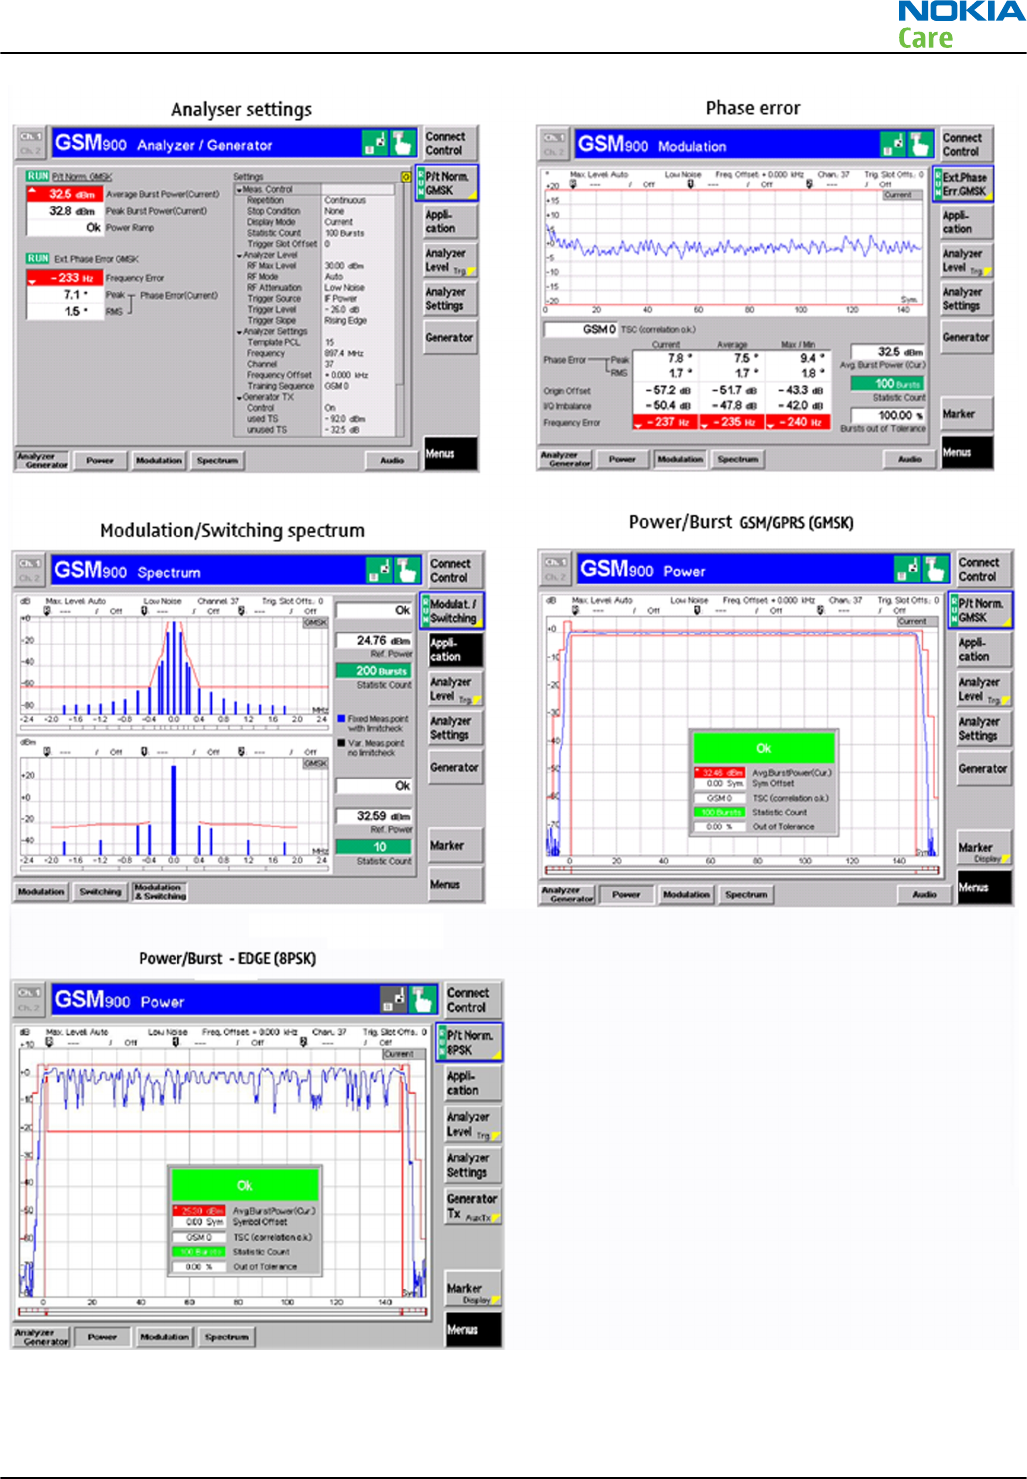Select Modulation hotkey tab in Analyser settings window
Screen dimensions: 1027x1479
(x=159, y=461)
